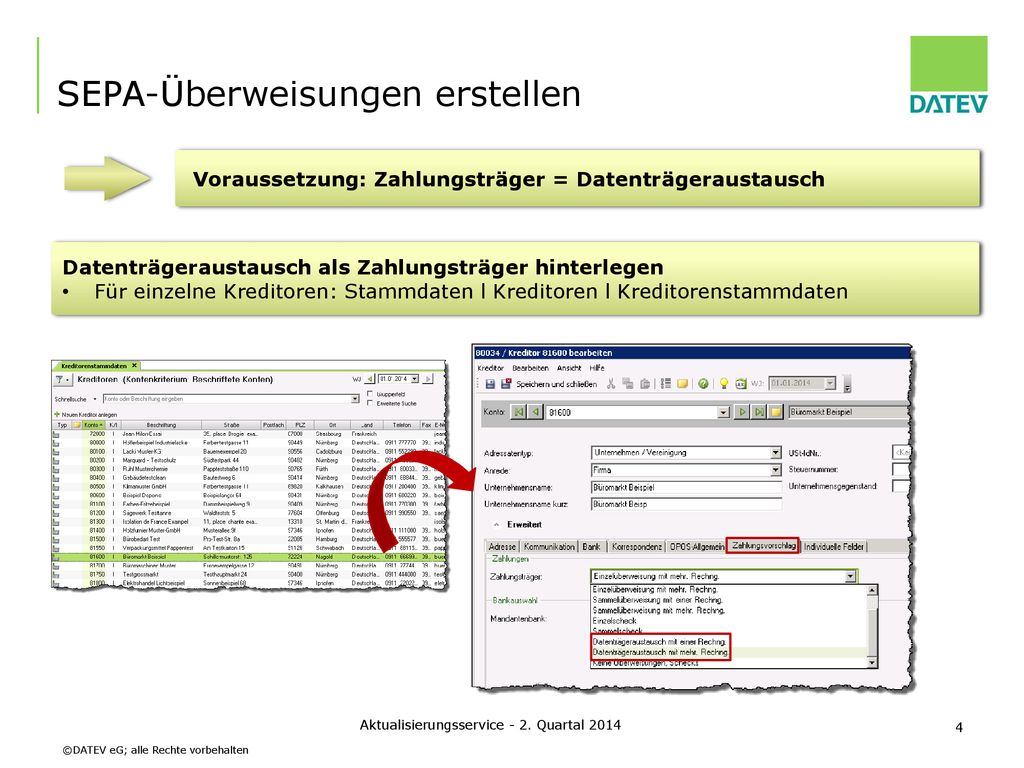Click the filter funnel icon in Kreditoren list

(60, 379)
